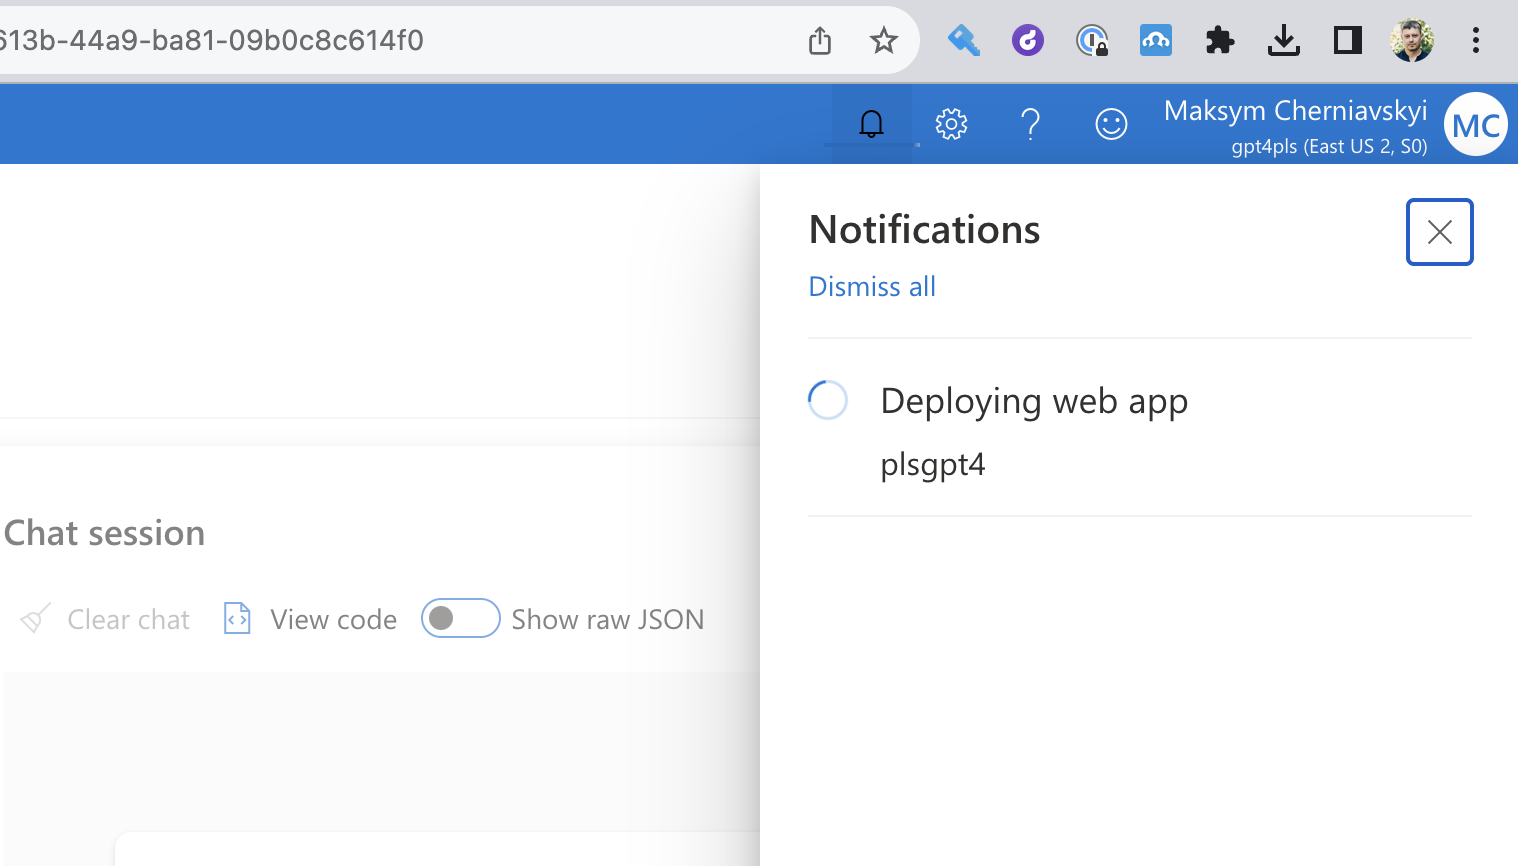Enable raw JSON display in Chat session

[460, 618]
